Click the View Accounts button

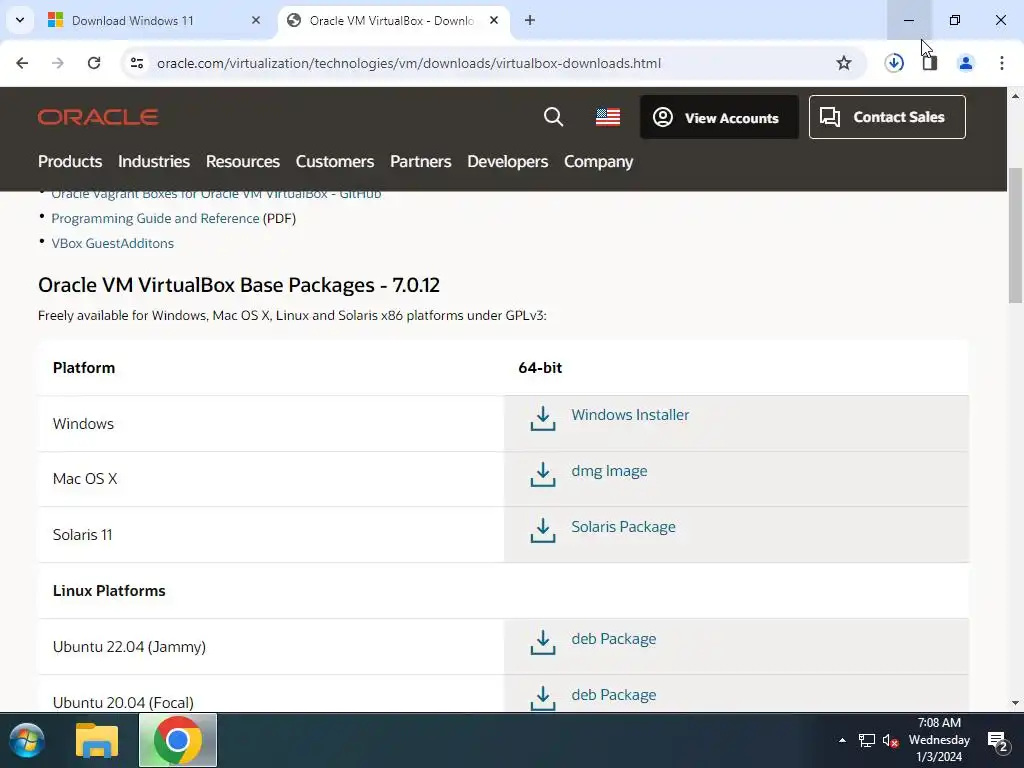[719, 117]
